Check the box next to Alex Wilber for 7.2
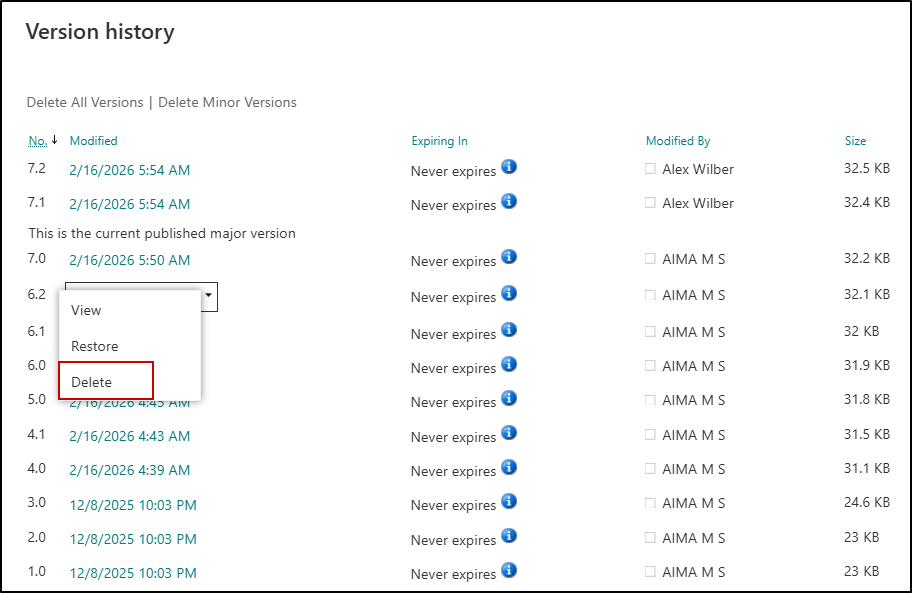 648,168
